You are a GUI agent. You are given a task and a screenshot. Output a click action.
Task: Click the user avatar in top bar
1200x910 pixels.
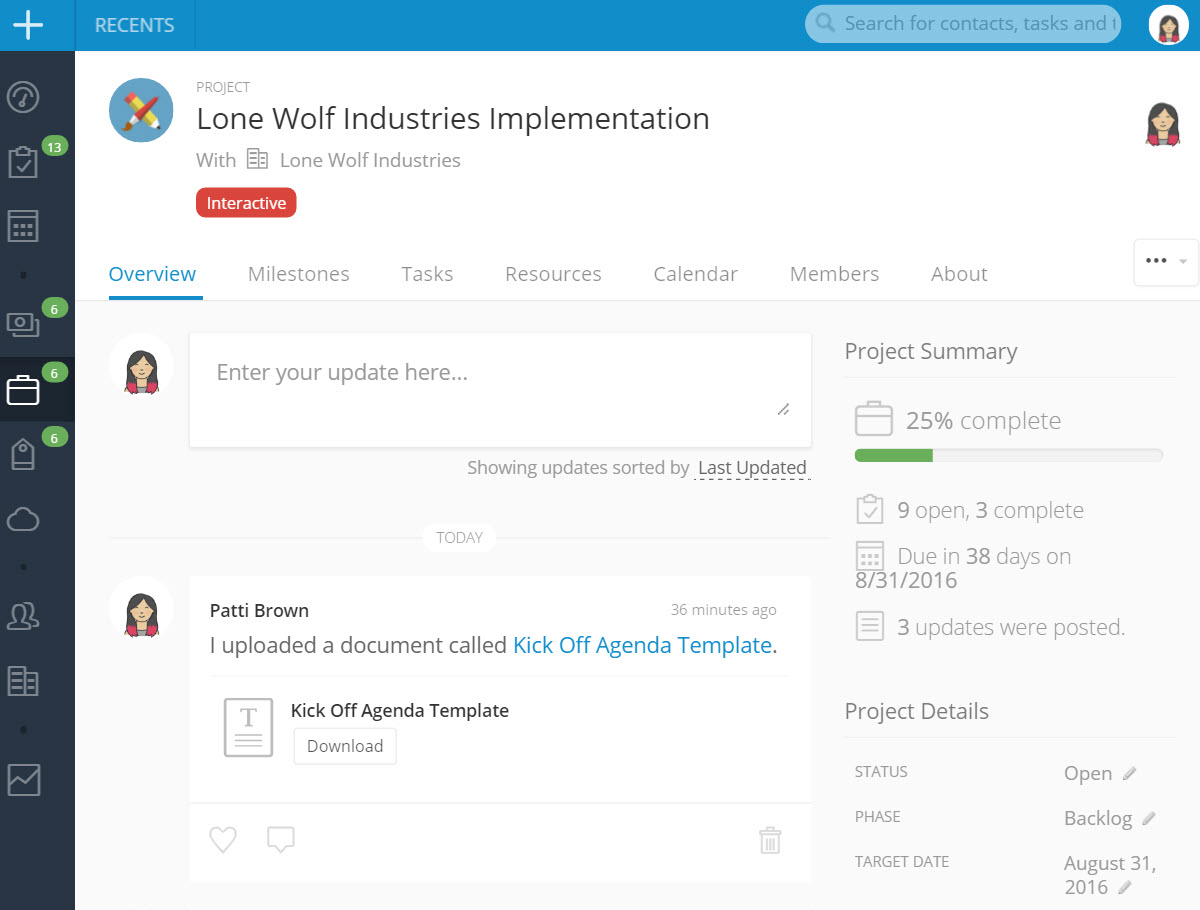pyautogui.click(x=1169, y=25)
